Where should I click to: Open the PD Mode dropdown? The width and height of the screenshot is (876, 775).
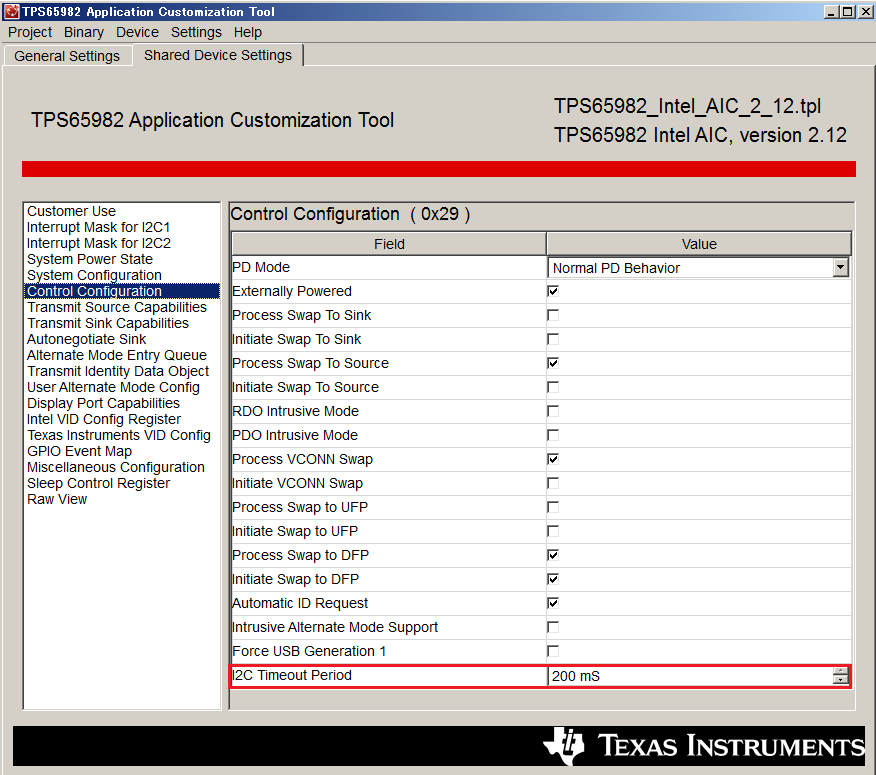pyautogui.click(x=840, y=268)
